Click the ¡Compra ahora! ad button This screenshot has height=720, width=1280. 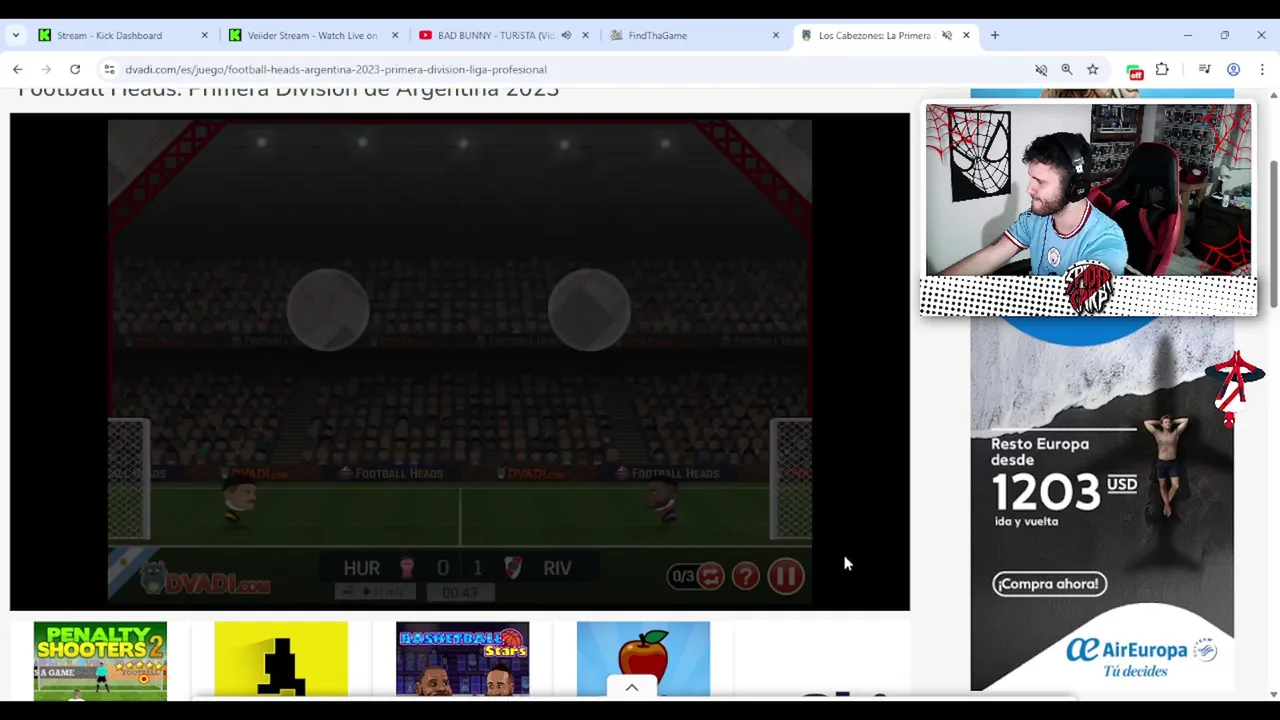click(x=1049, y=584)
